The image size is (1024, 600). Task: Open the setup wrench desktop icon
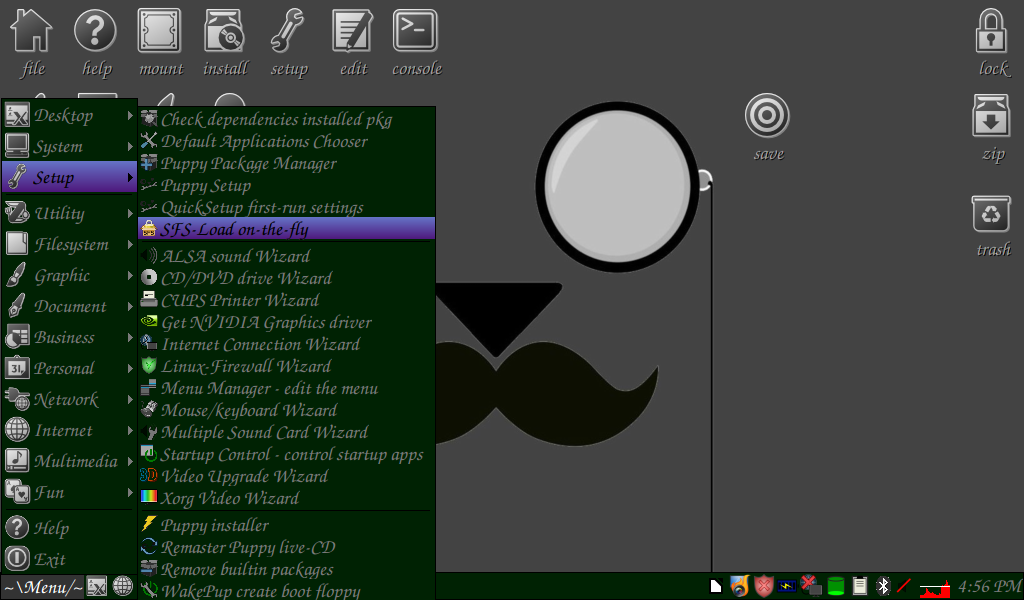click(288, 31)
